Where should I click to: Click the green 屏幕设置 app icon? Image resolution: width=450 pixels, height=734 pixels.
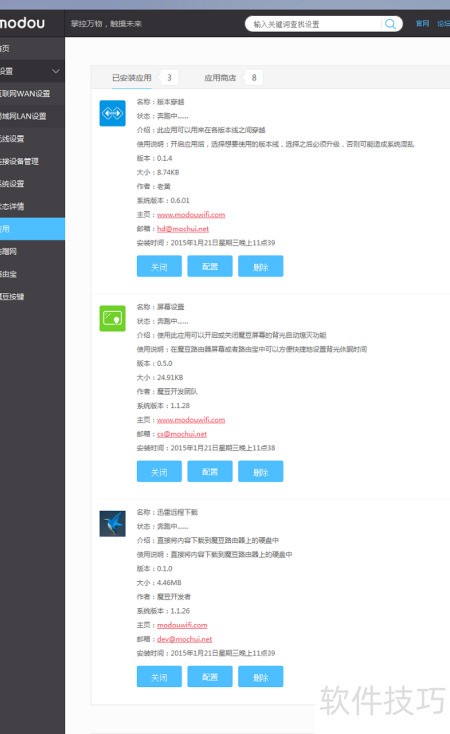coord(112,318)
